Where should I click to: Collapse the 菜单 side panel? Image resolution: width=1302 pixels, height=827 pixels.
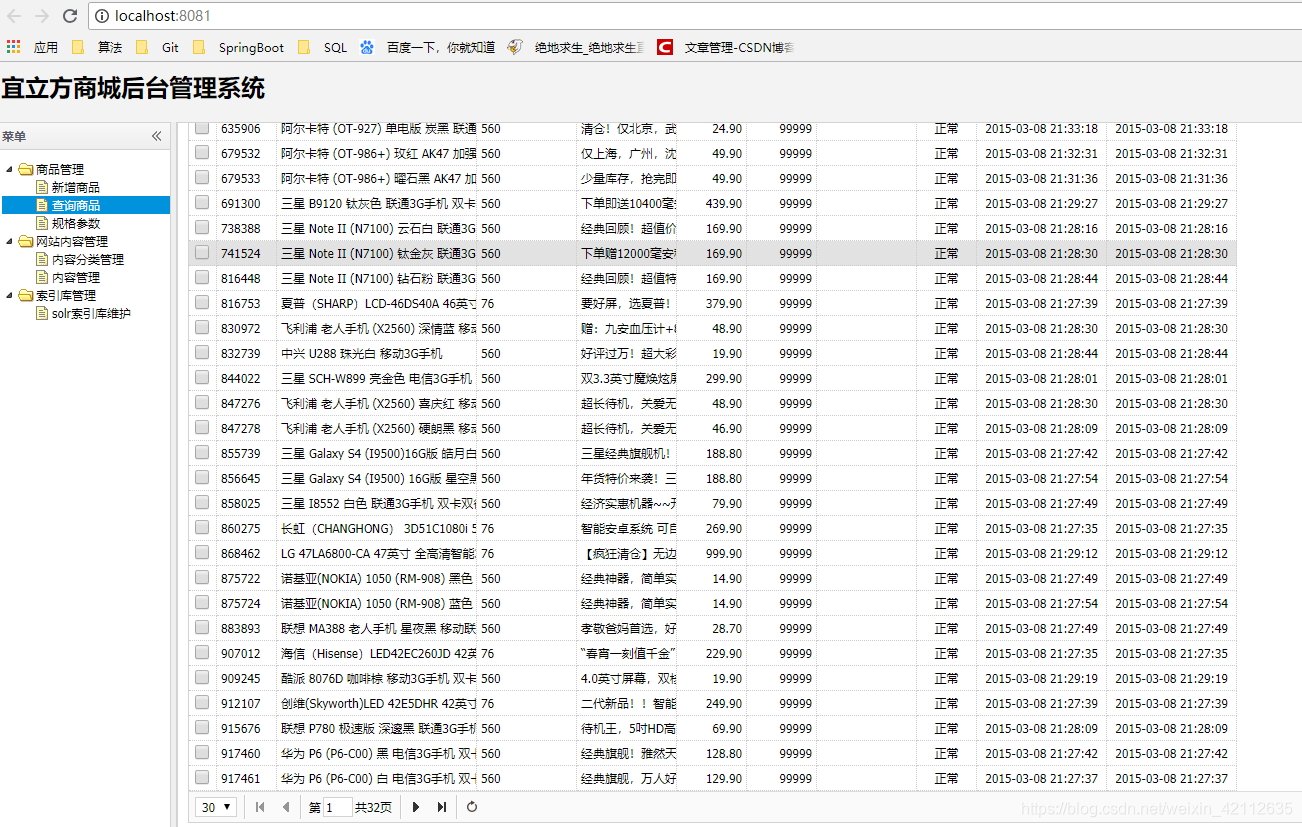pos(156,136)
